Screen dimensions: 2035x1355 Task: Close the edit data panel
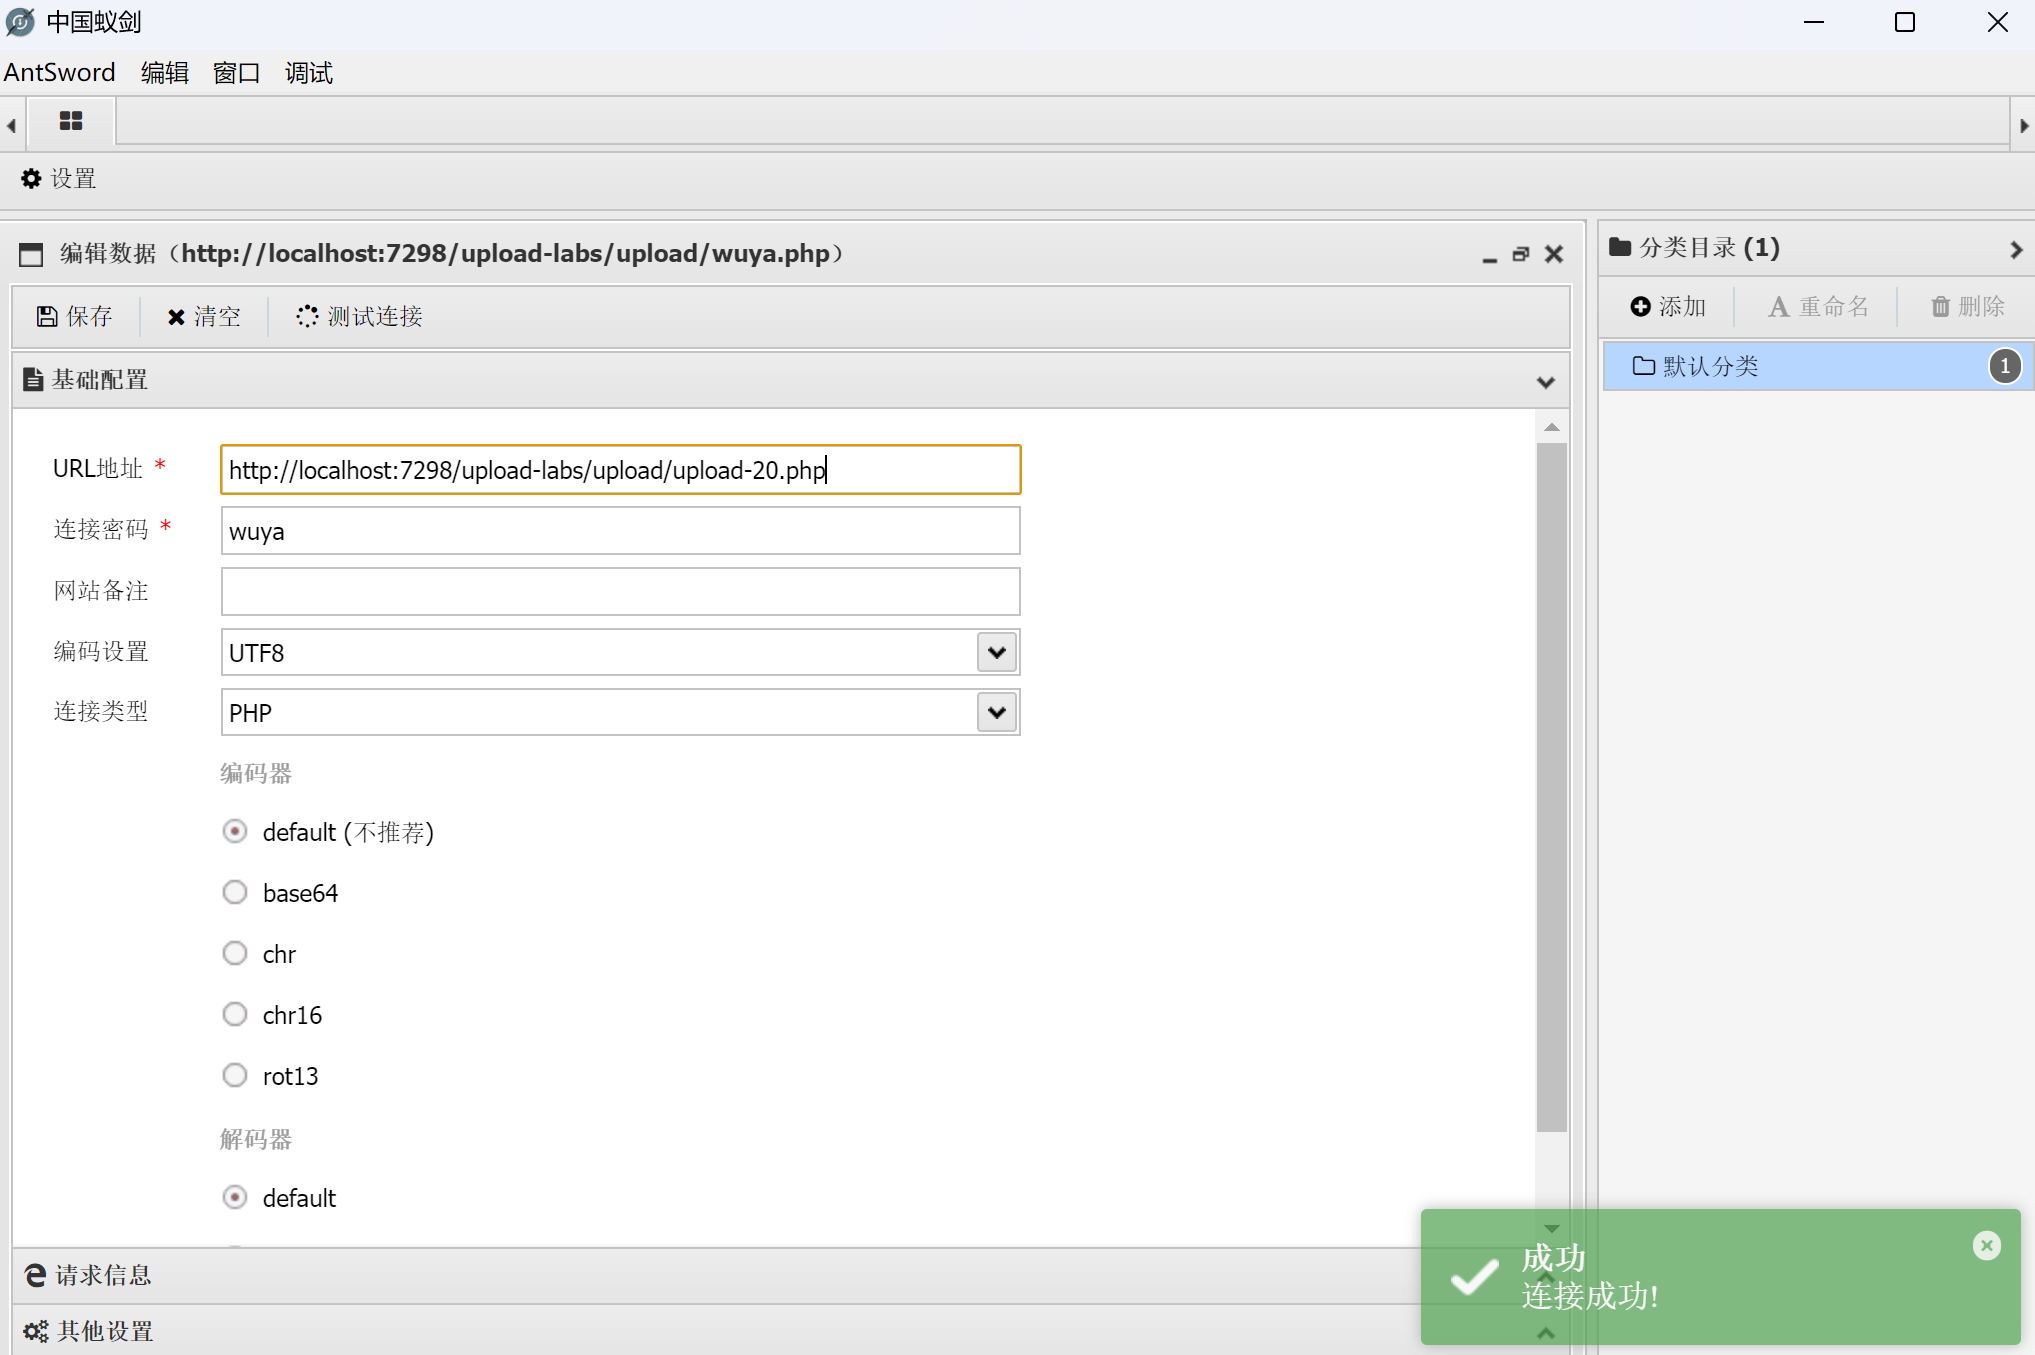(1553, 254)
